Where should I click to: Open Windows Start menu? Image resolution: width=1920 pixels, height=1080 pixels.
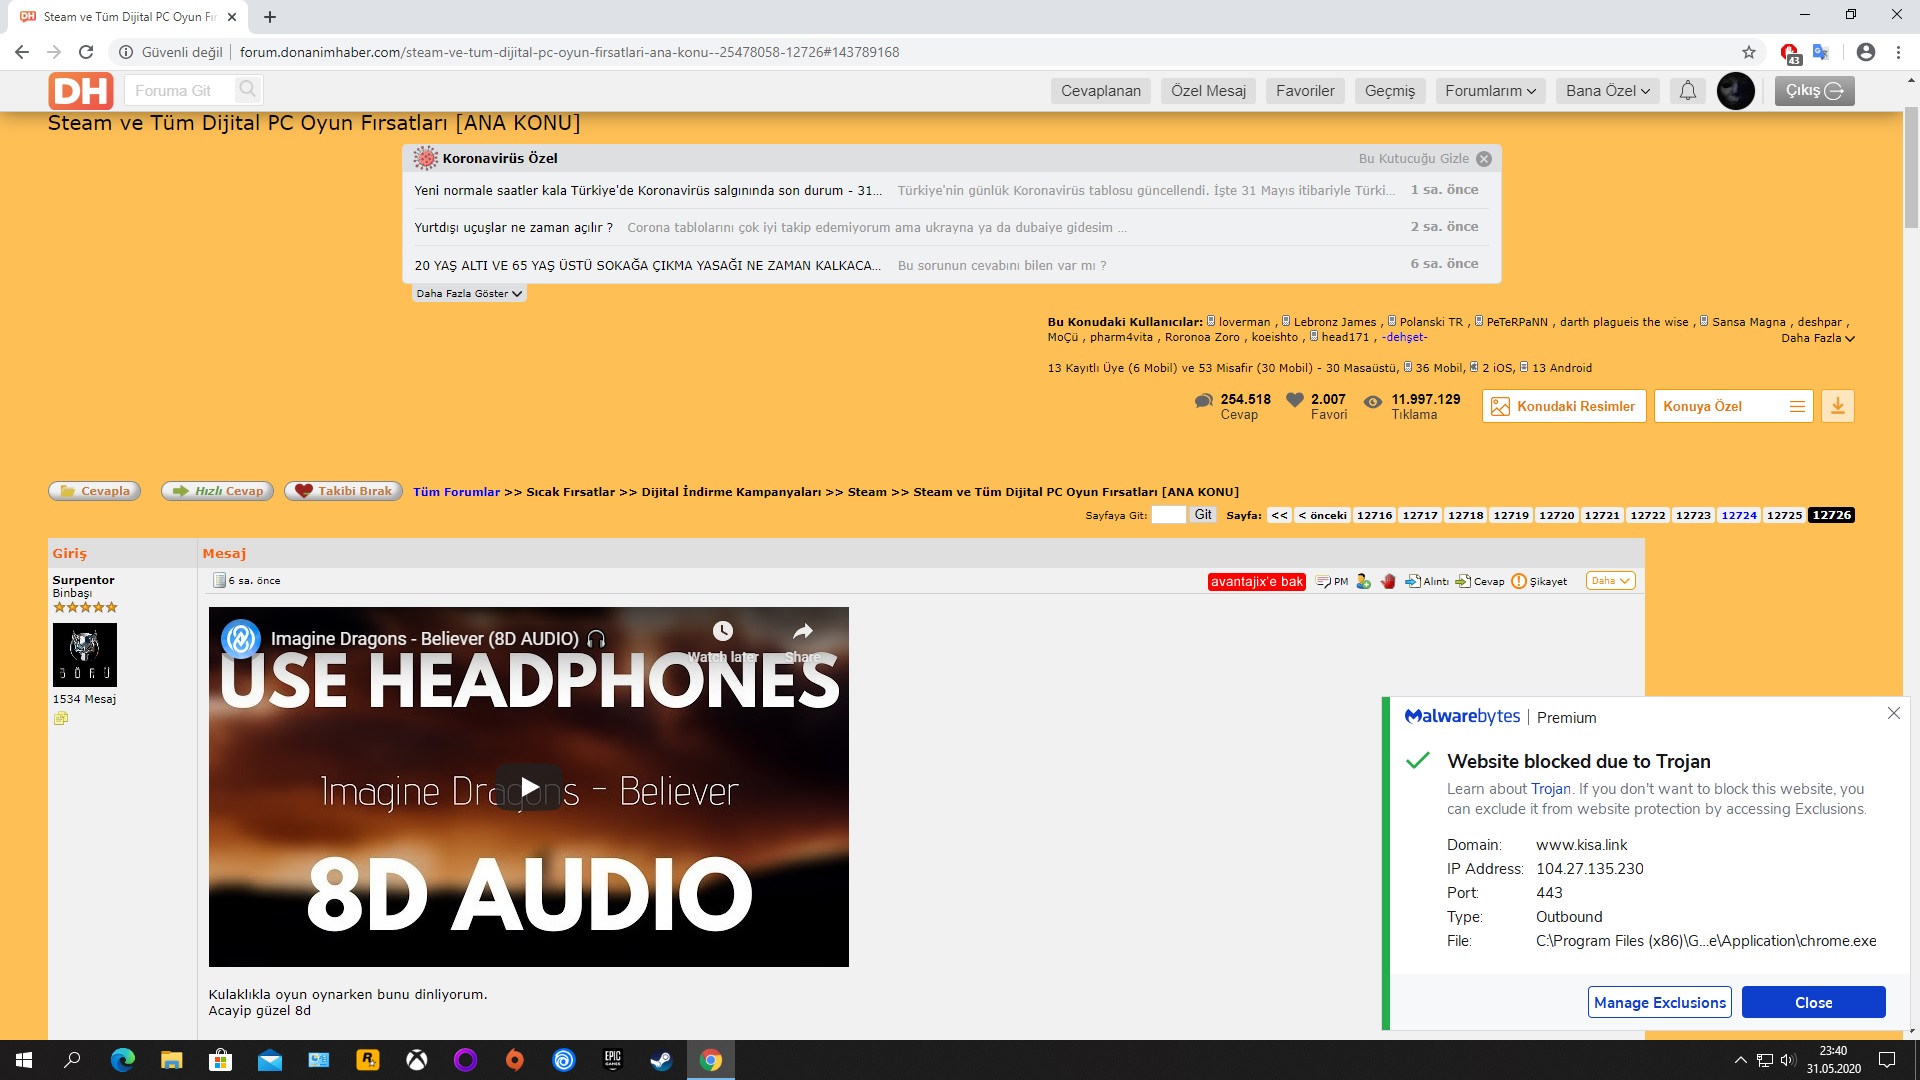point(24,1060)
